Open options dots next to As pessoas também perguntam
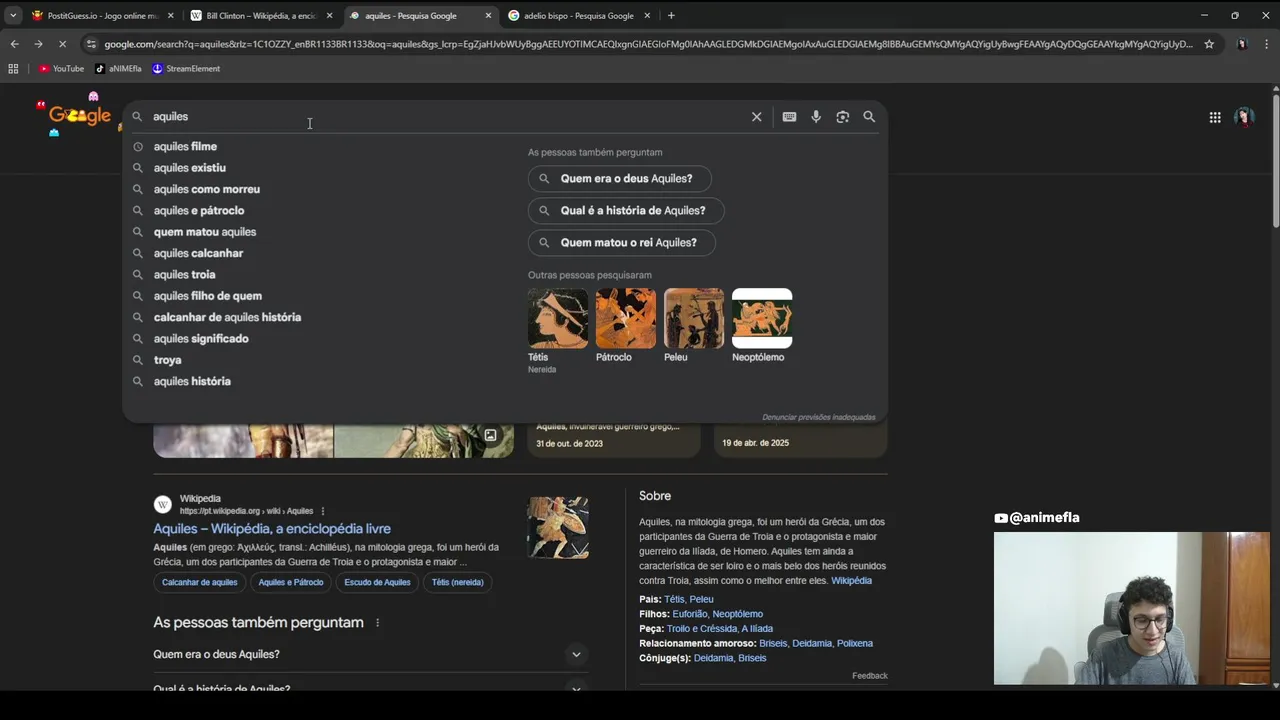The image size is (1280, 720). pyautogui.click(x=377, y=623)
